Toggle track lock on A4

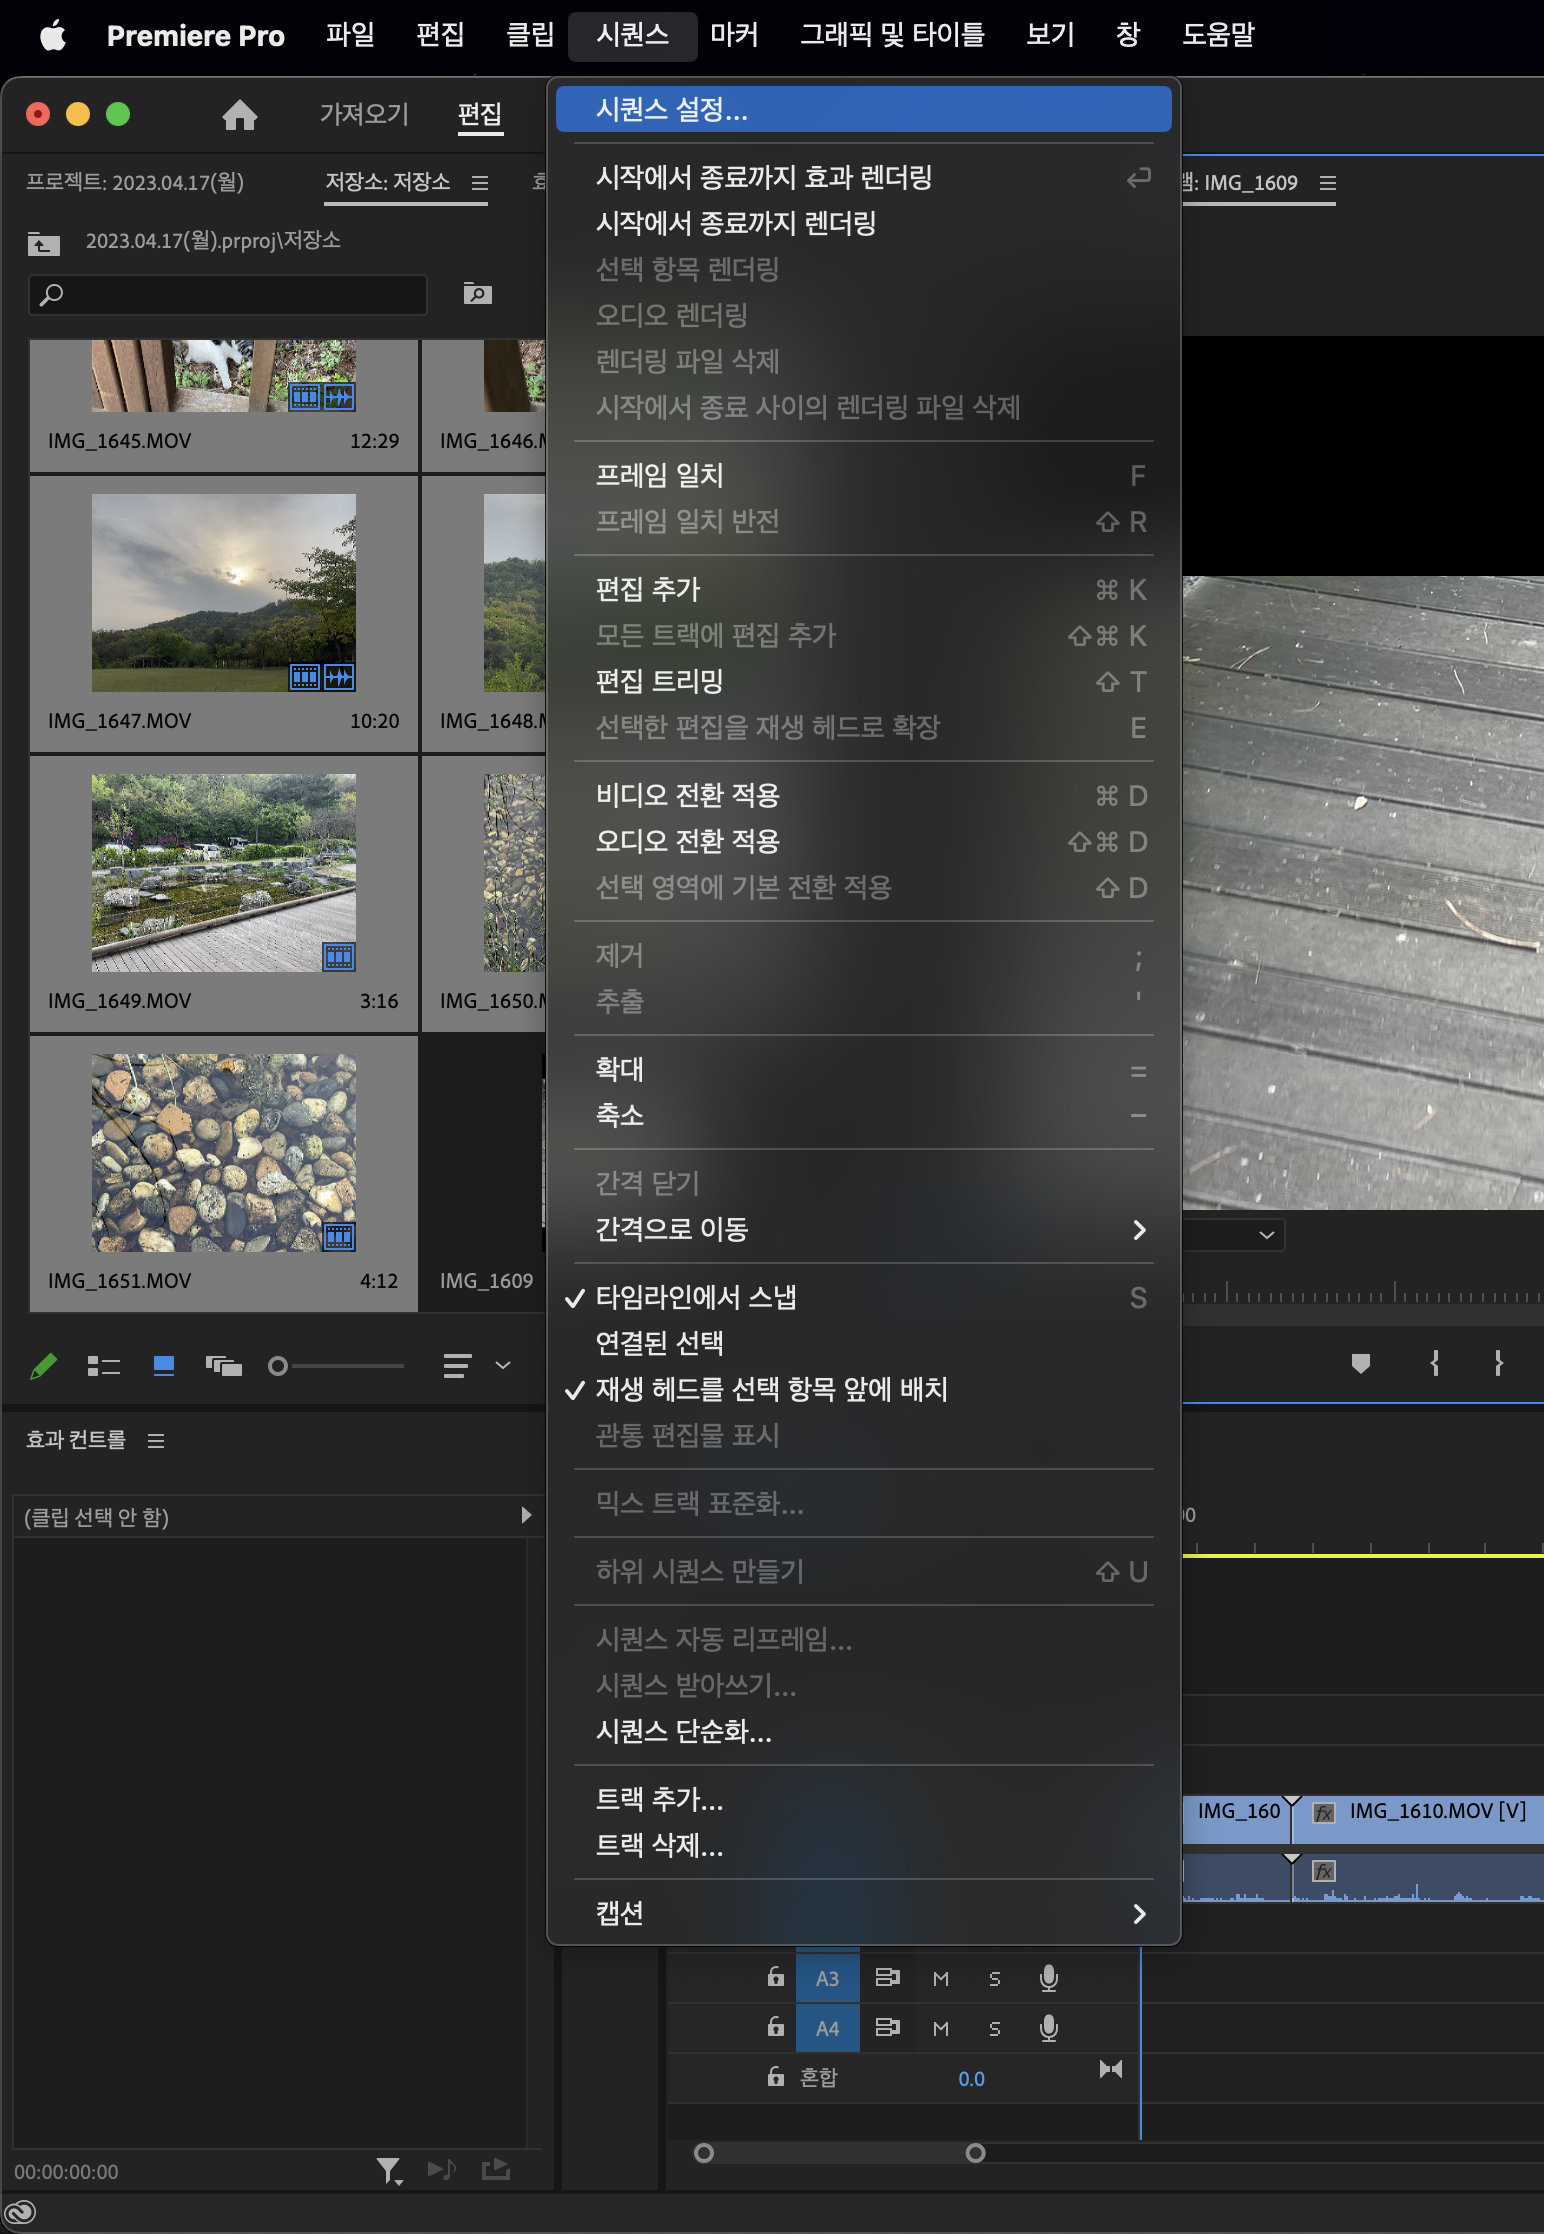tap(775, 2027)
